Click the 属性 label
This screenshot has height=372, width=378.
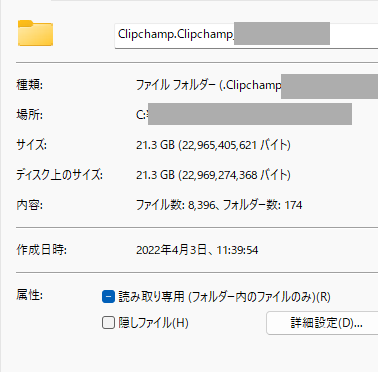pyautogui.click(x=30, y=295)
